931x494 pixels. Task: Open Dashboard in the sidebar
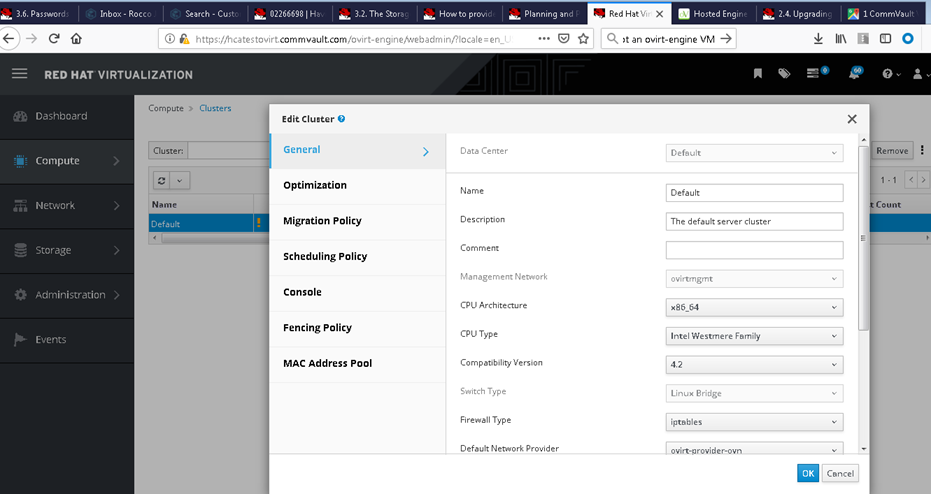pos(66,116)
